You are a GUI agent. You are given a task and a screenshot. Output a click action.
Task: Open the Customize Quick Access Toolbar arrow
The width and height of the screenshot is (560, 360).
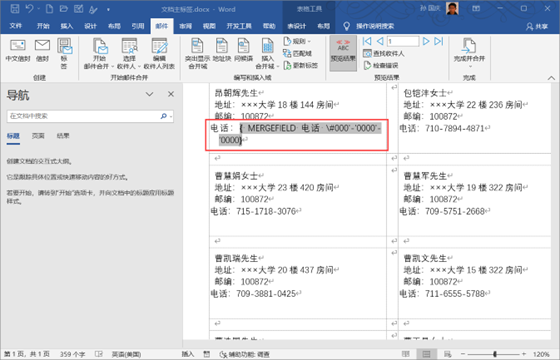(x=108, y=10)
